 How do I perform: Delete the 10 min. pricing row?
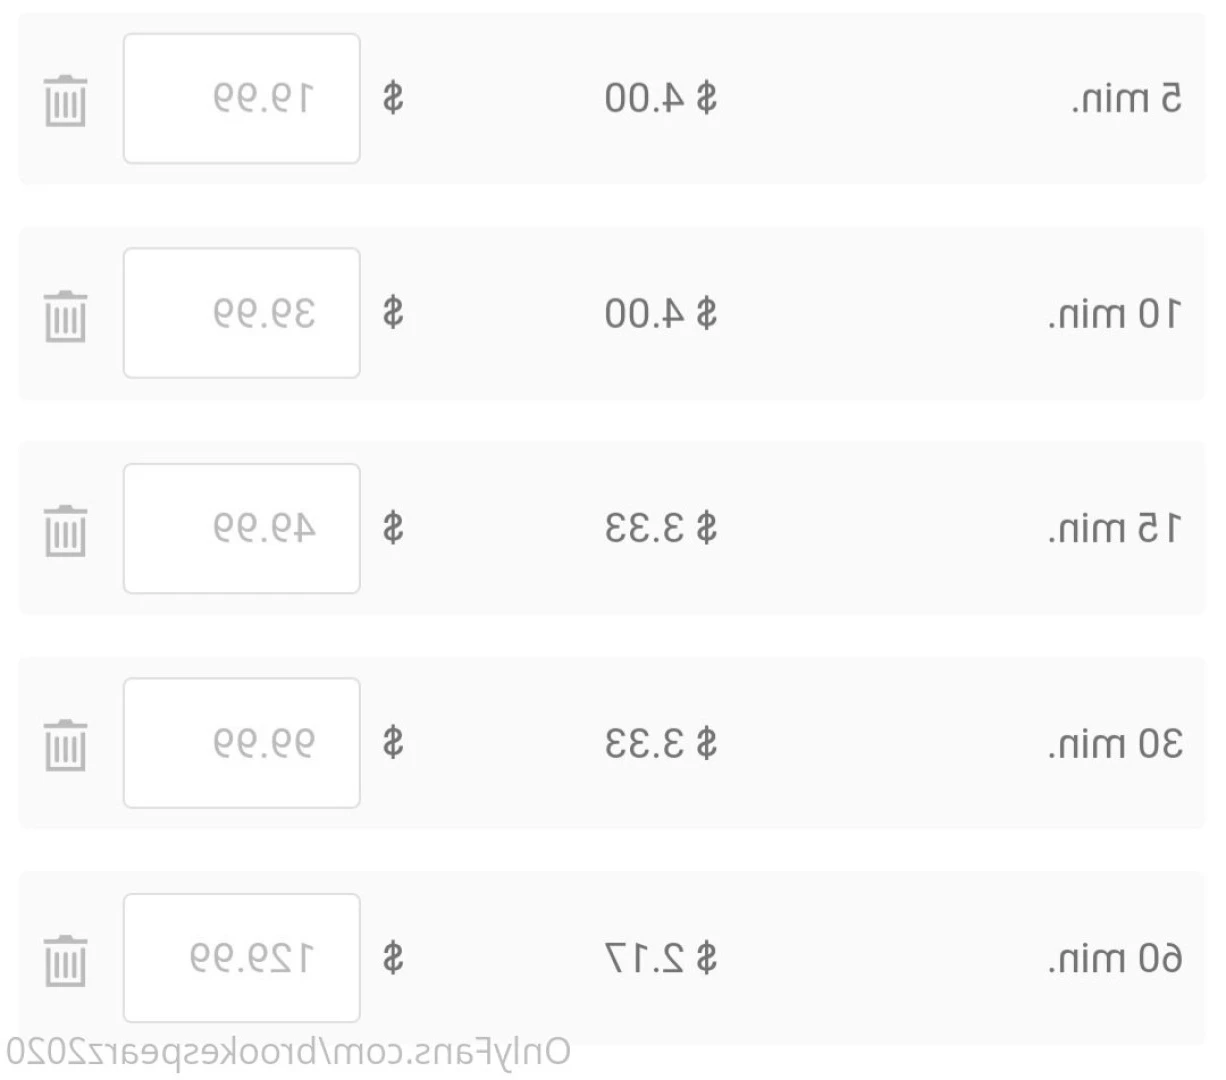click(x=66, y=316)
